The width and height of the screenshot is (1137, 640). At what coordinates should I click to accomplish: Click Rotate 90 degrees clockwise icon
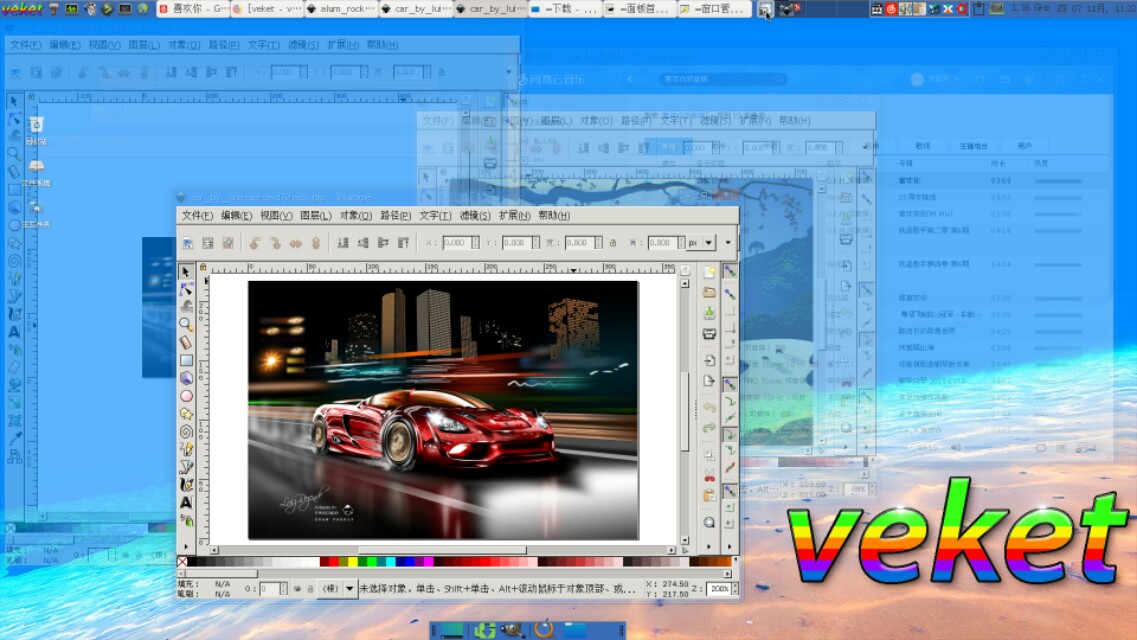(x=275, y=243)
